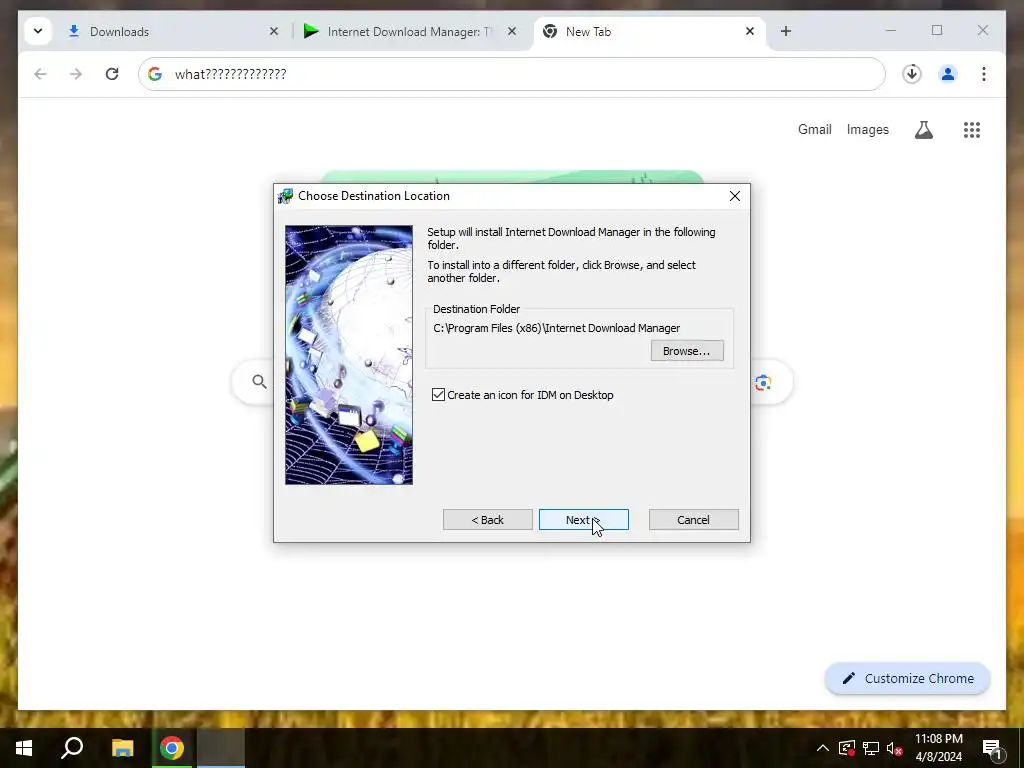This screenshot has height=768, width=1024.
Task: Click the blank running app taskbar button
Action: coord(221,748)
